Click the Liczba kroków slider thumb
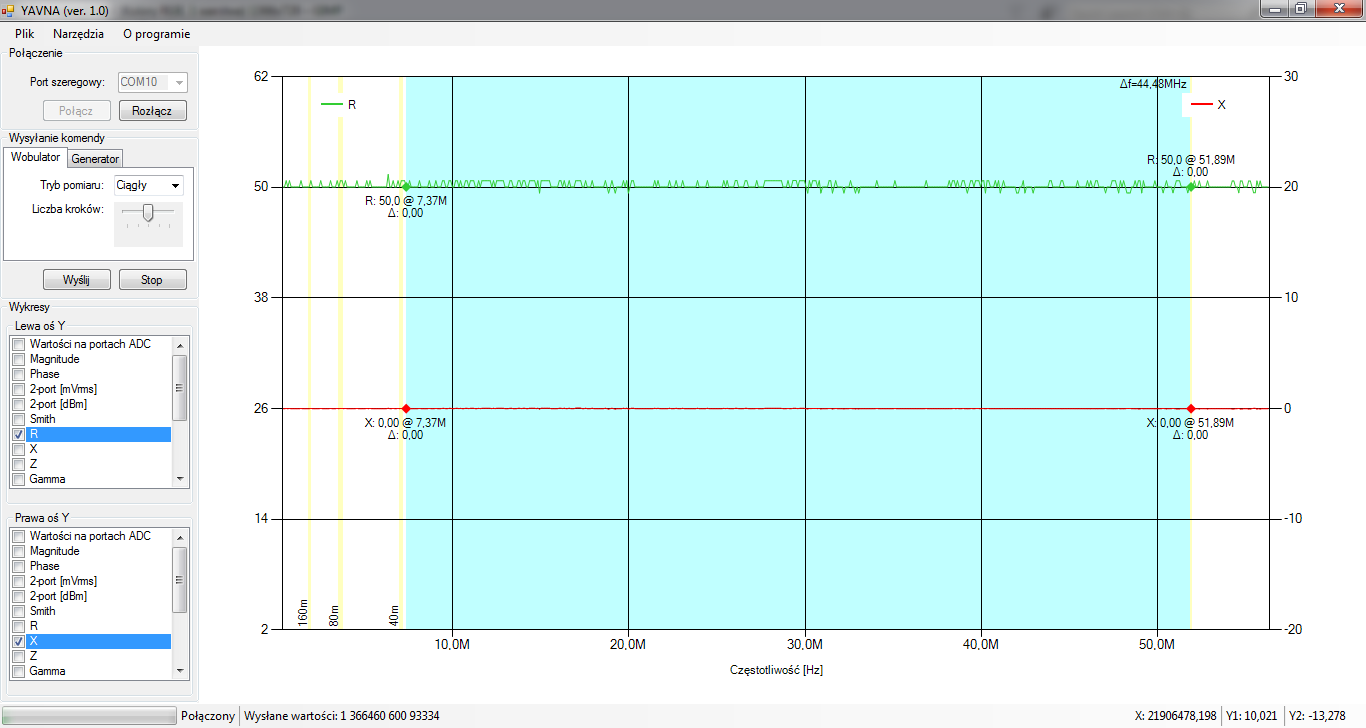 pyautogui.click(x=148, y=212)
